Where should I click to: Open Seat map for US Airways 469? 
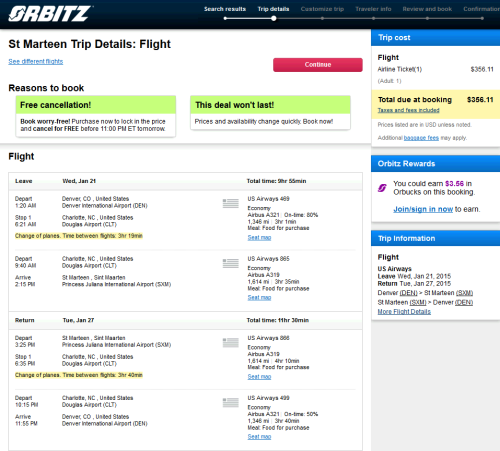(259, 237)
